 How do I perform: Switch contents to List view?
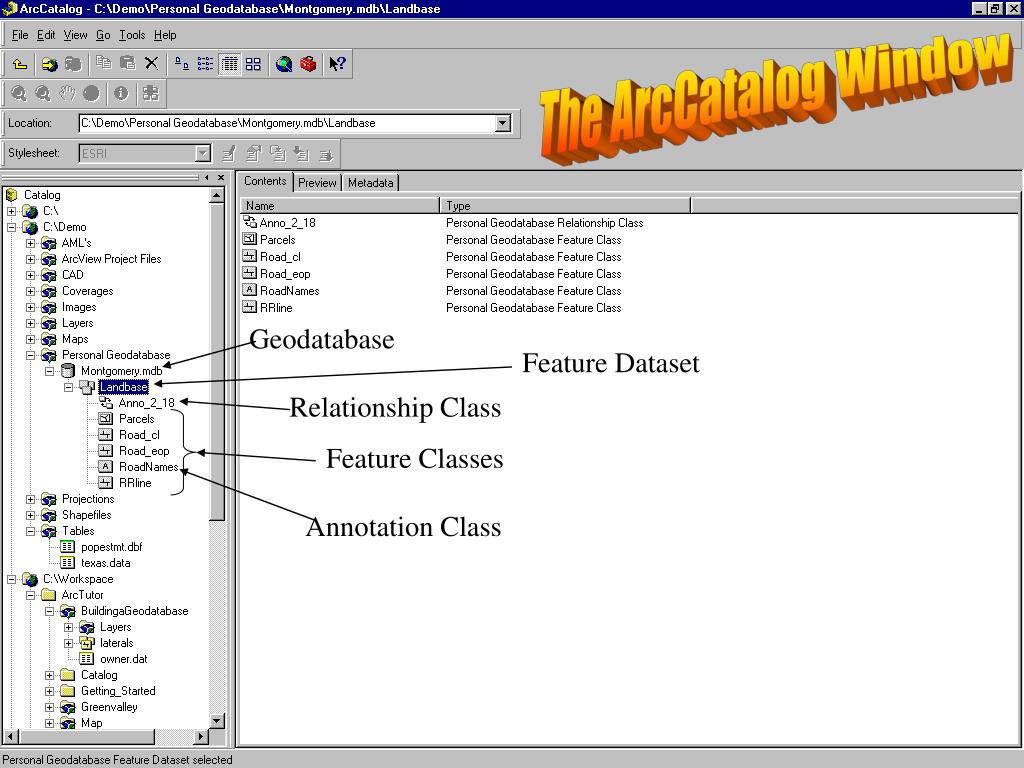coord(205,63)
